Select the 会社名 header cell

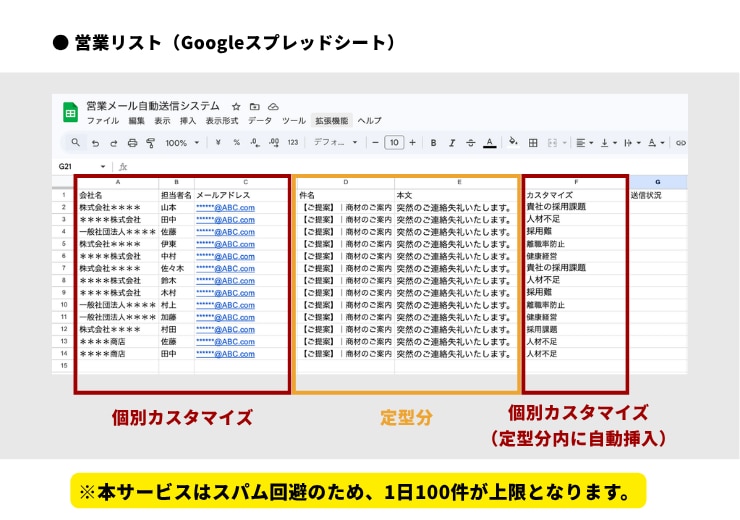[x=118, y=195]
